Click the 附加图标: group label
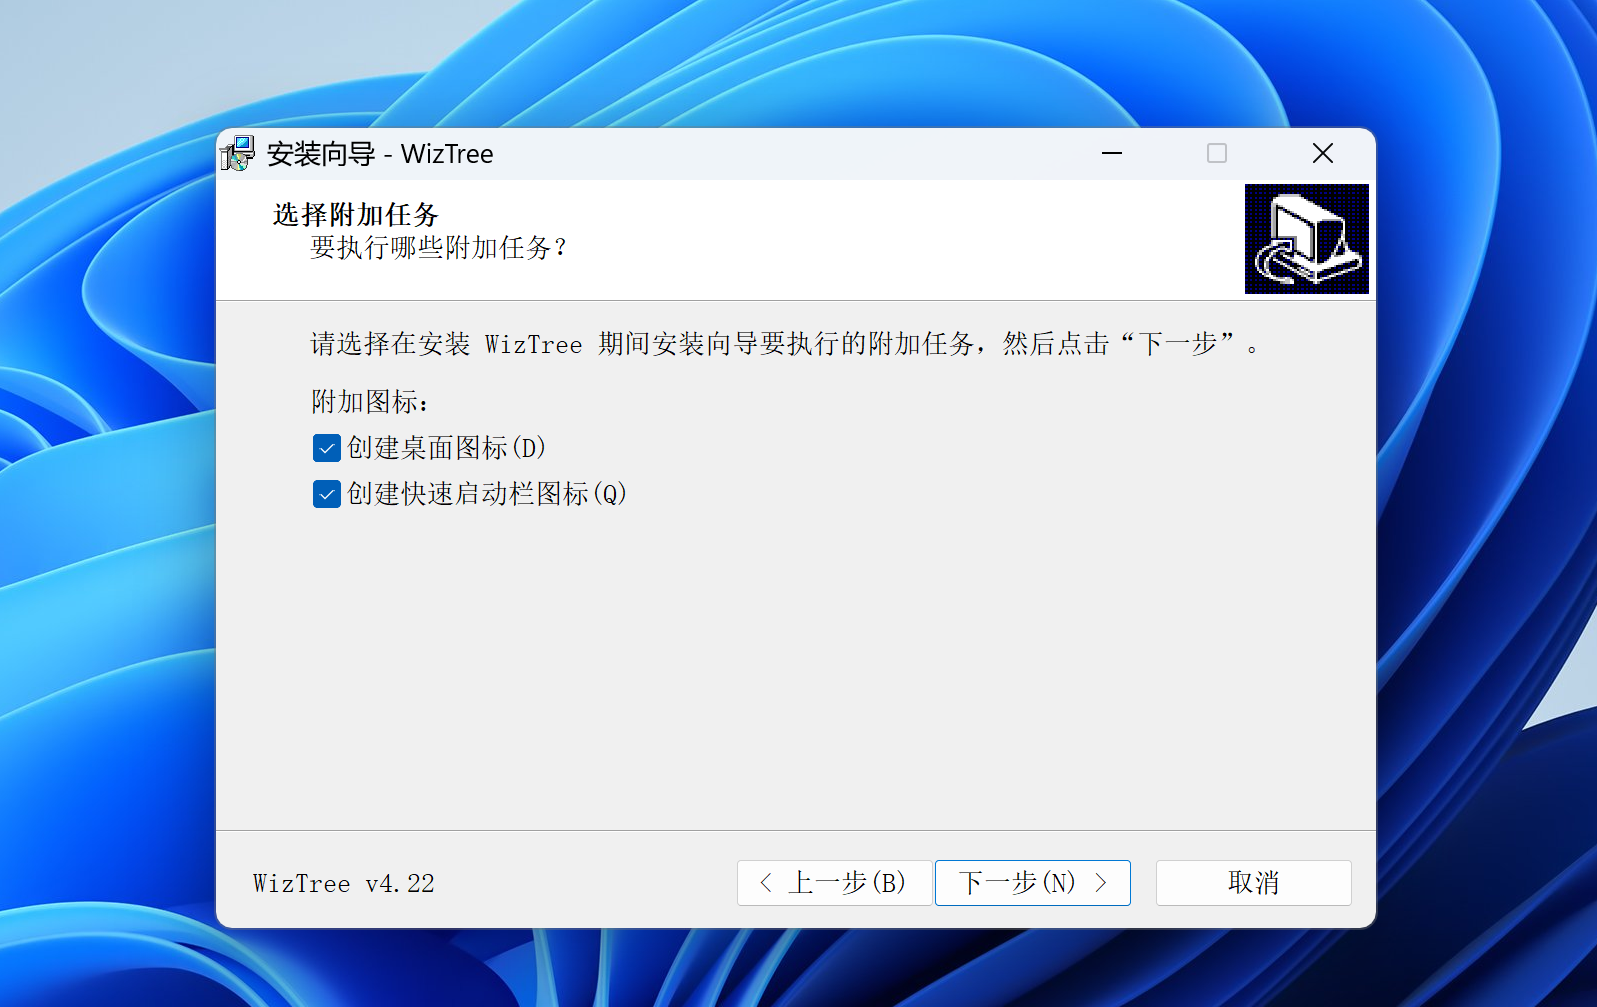The image size is (1597, 1007). (369, 402)
